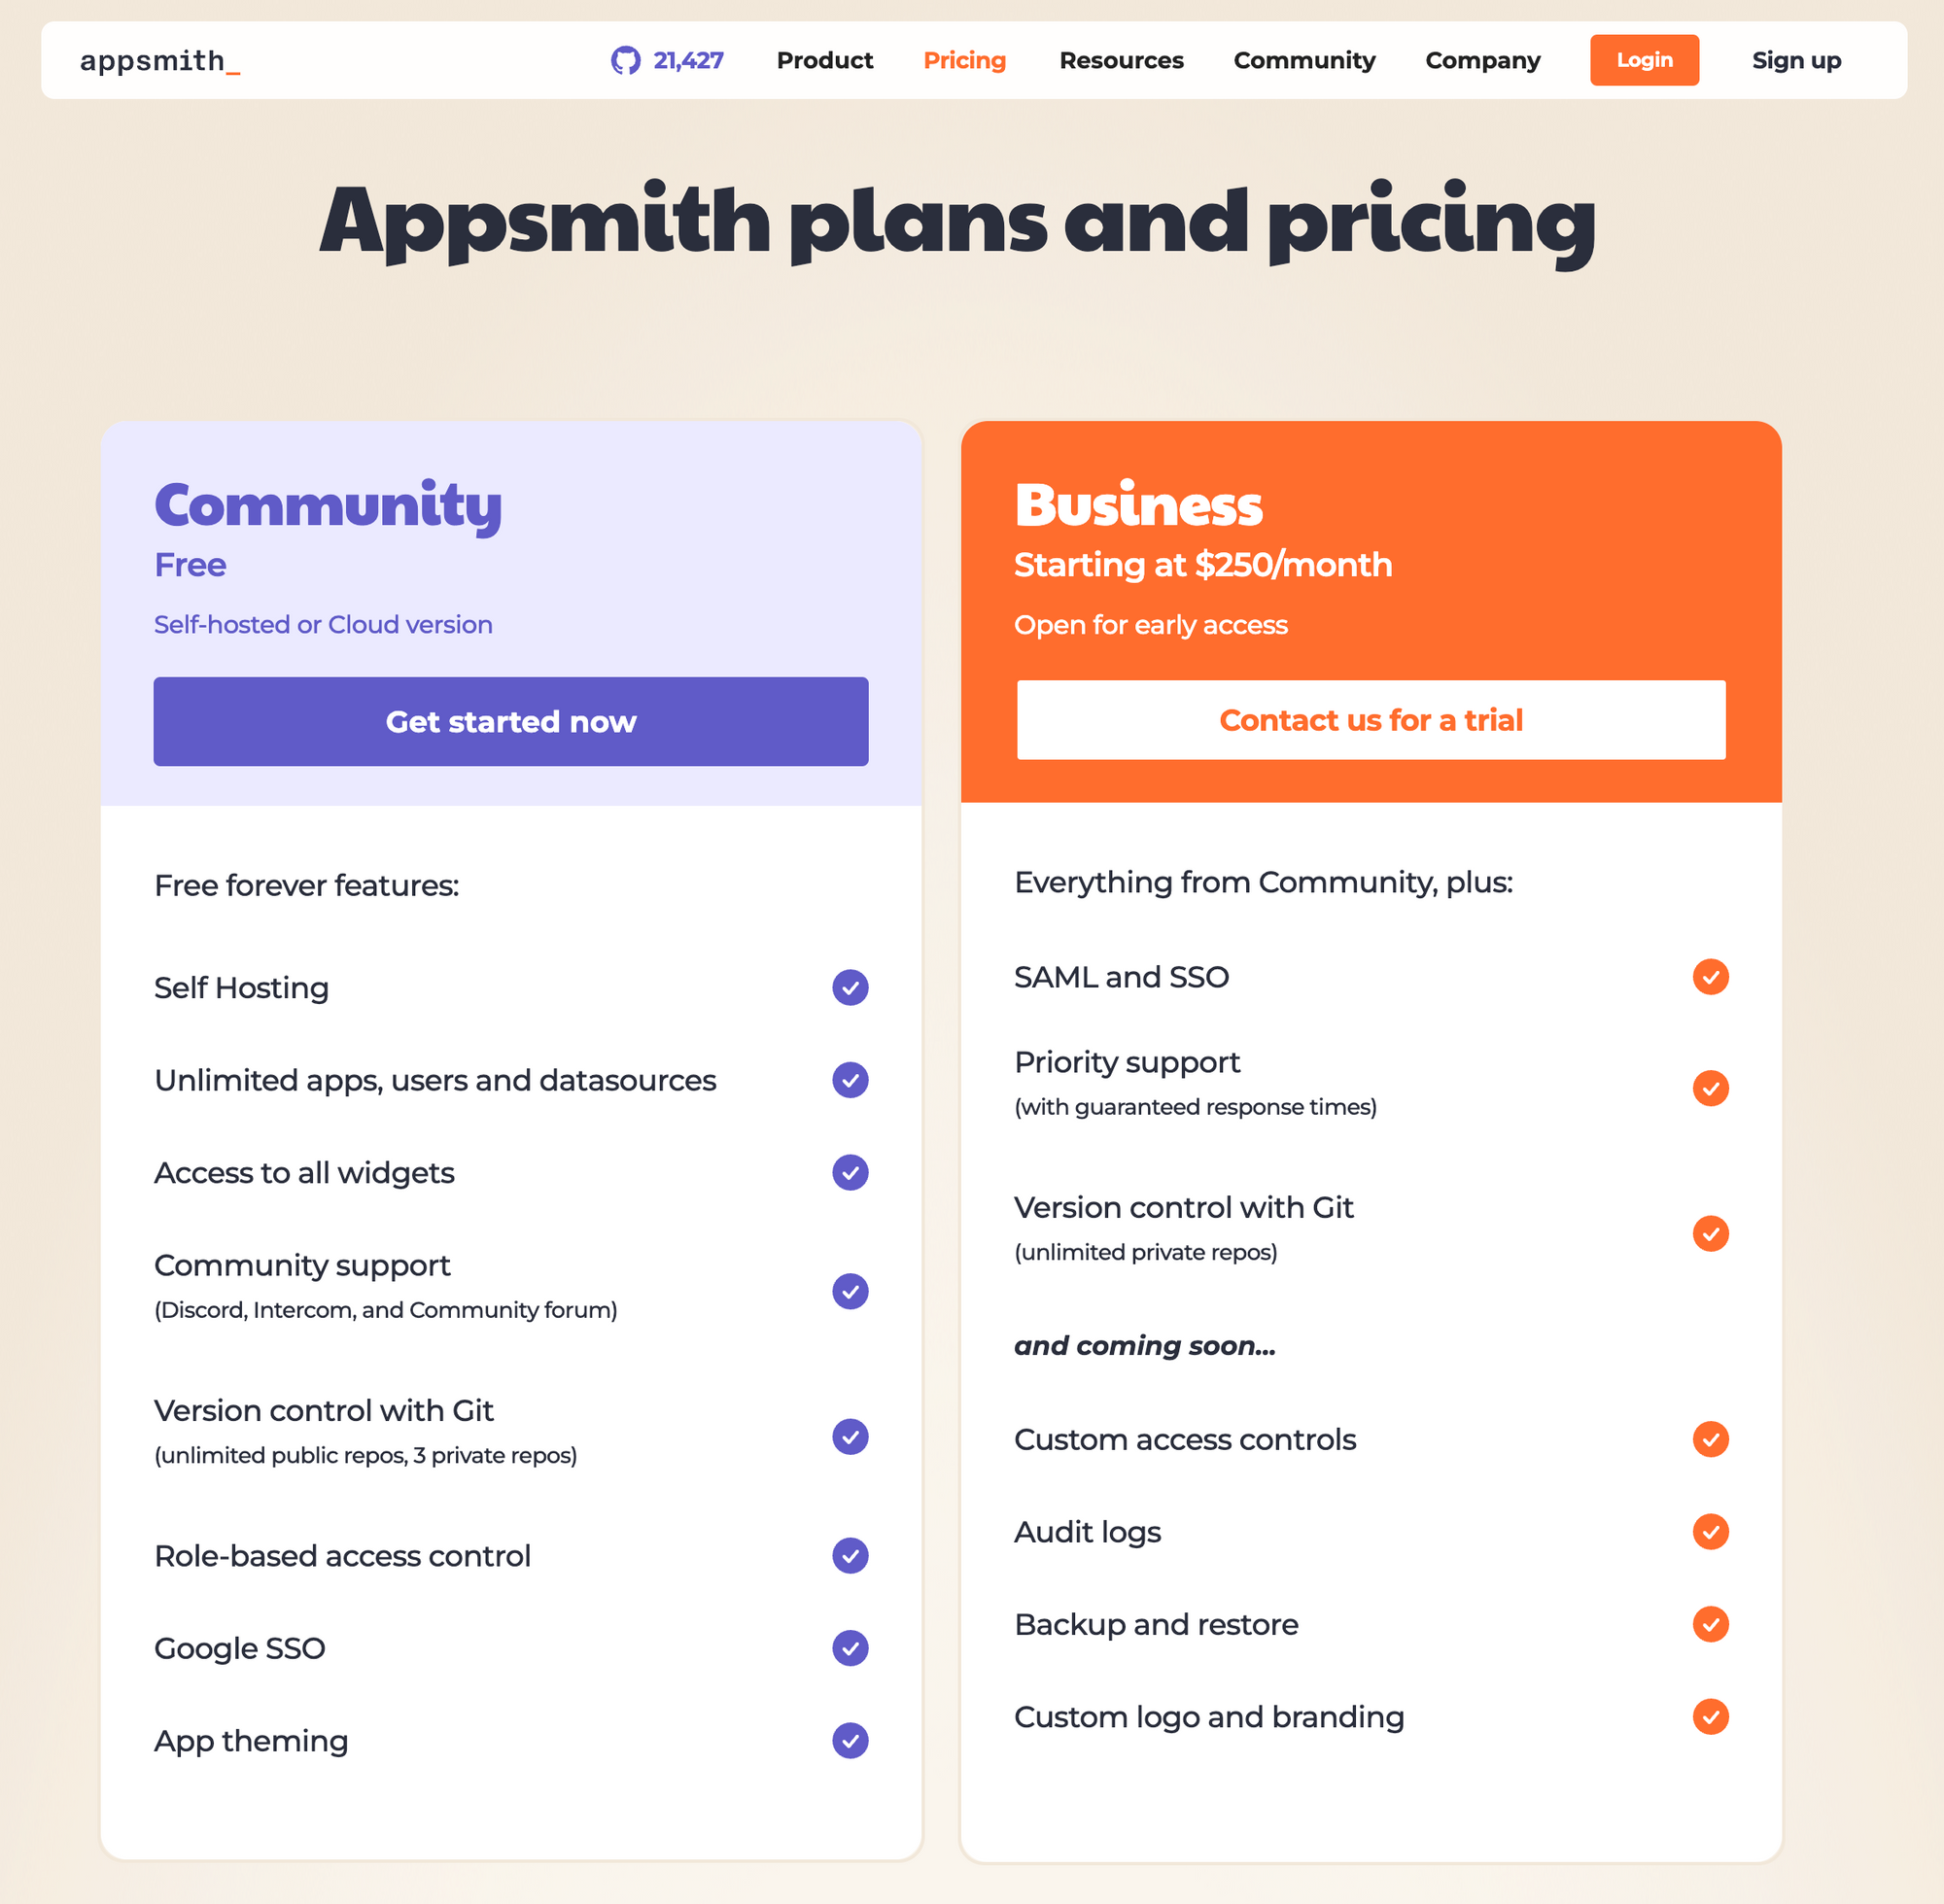Click orange checkmark beside SAML and SSO

click(1710, 976)
